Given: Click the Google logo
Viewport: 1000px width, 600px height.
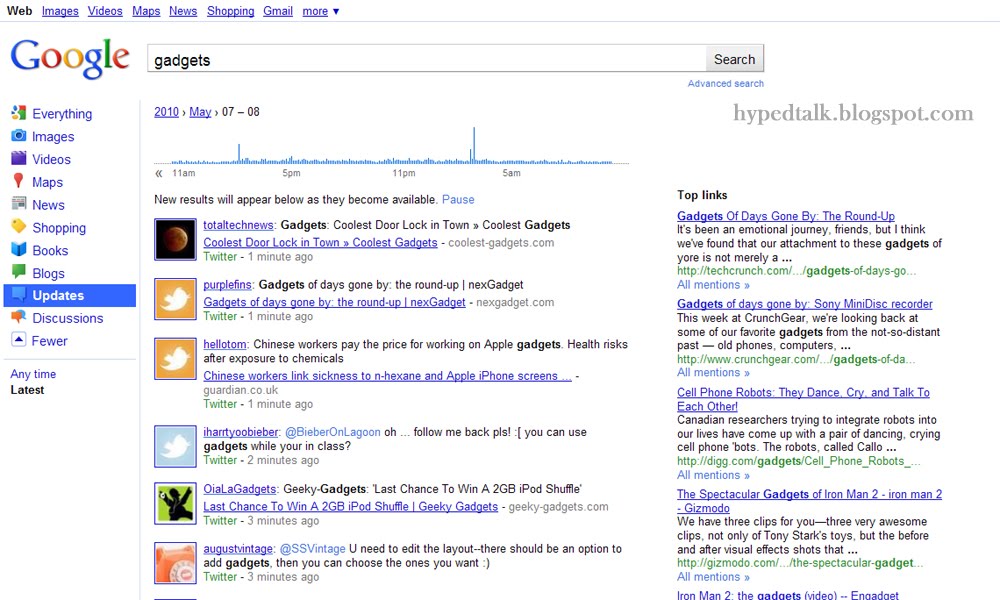Looking at the screenshot, I should click(70, 59).
